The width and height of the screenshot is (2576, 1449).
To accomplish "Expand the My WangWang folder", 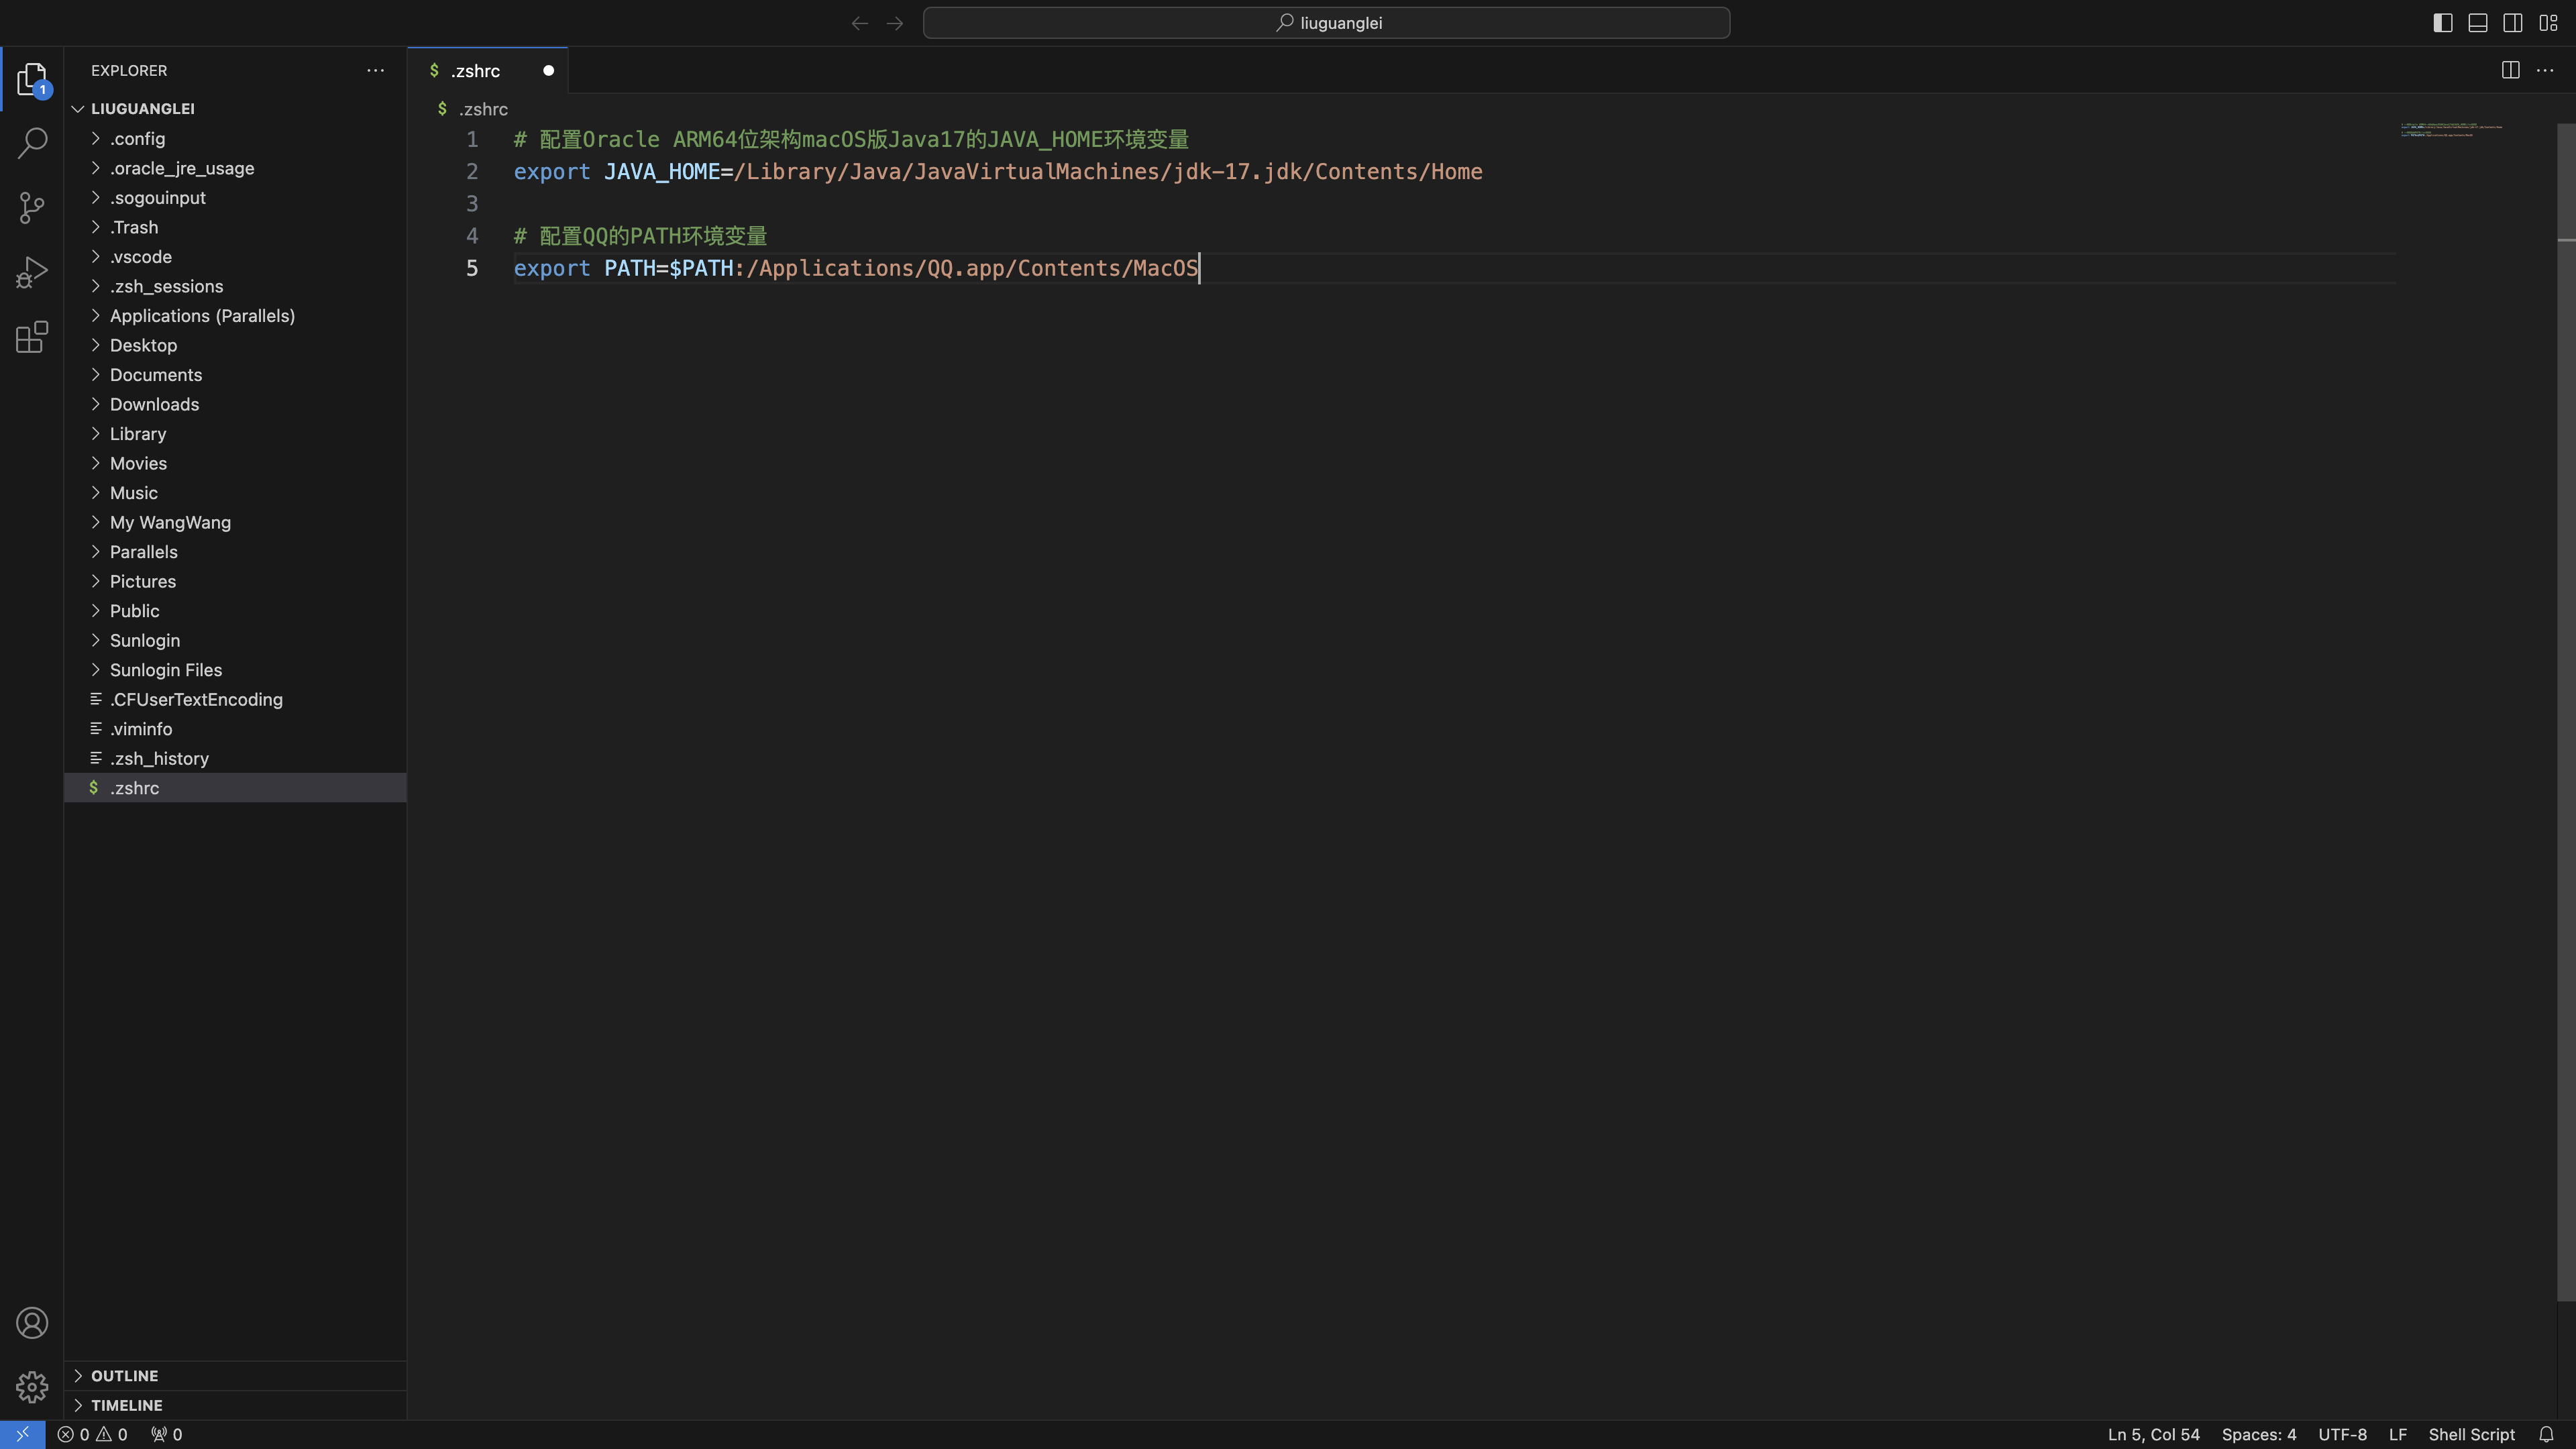I will coord(235,522).
